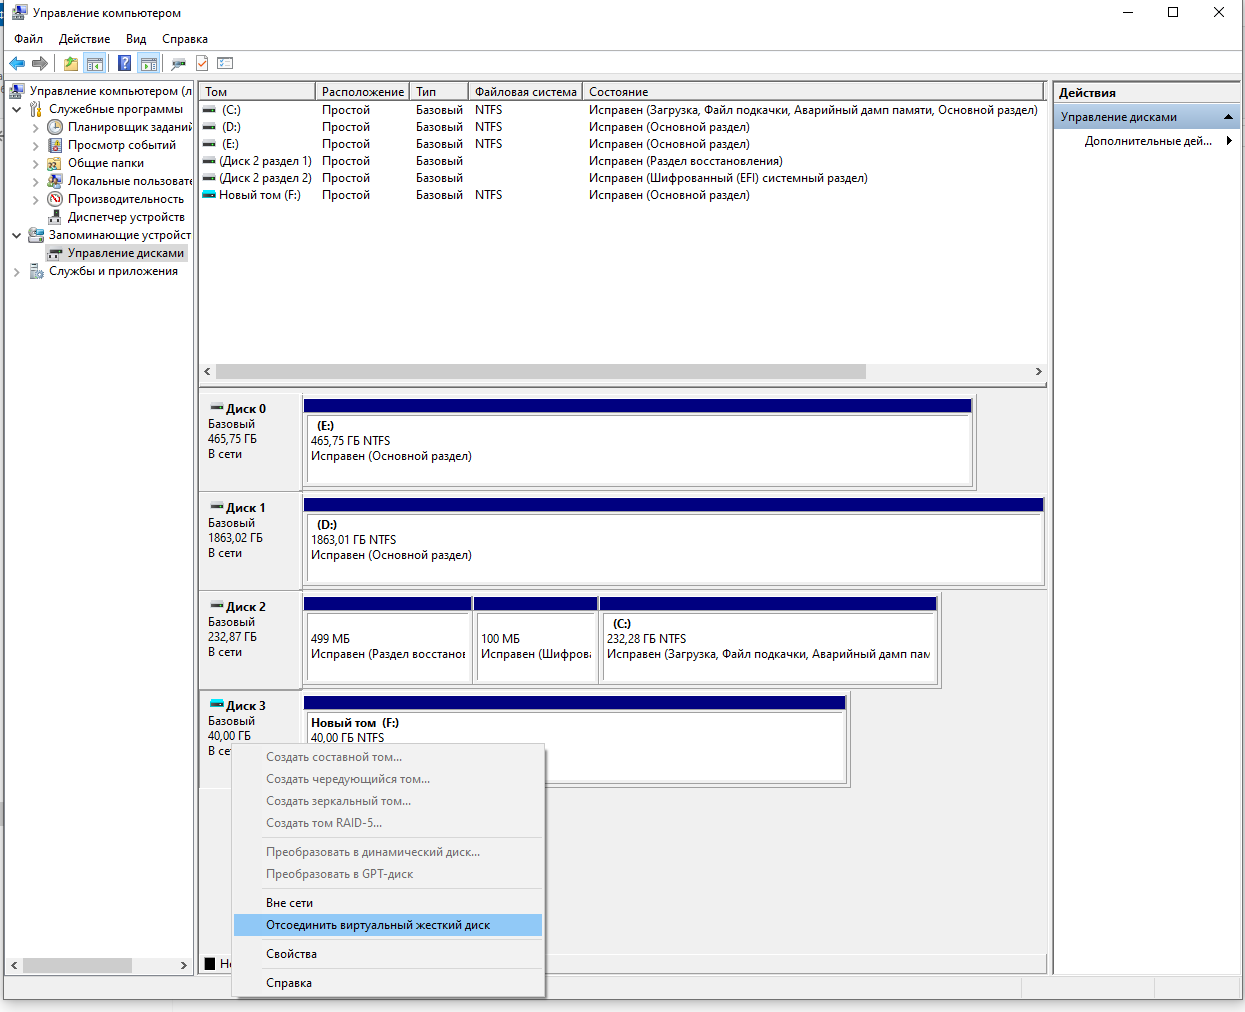Choose Справка in the context menu
1245x1012 pixels.
pos(388,983)
